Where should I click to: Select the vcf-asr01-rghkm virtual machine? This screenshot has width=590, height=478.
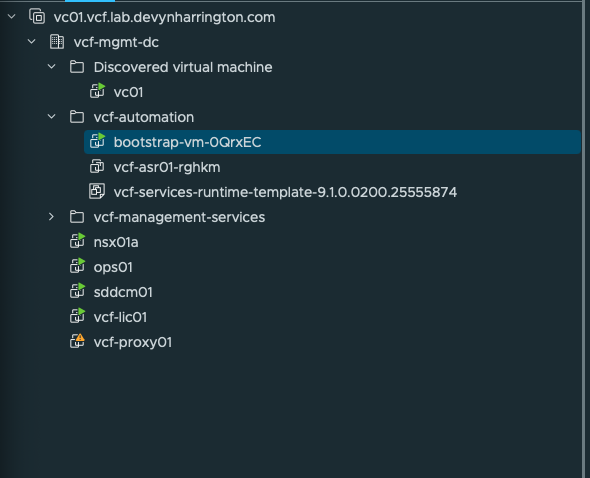(167, 167)
